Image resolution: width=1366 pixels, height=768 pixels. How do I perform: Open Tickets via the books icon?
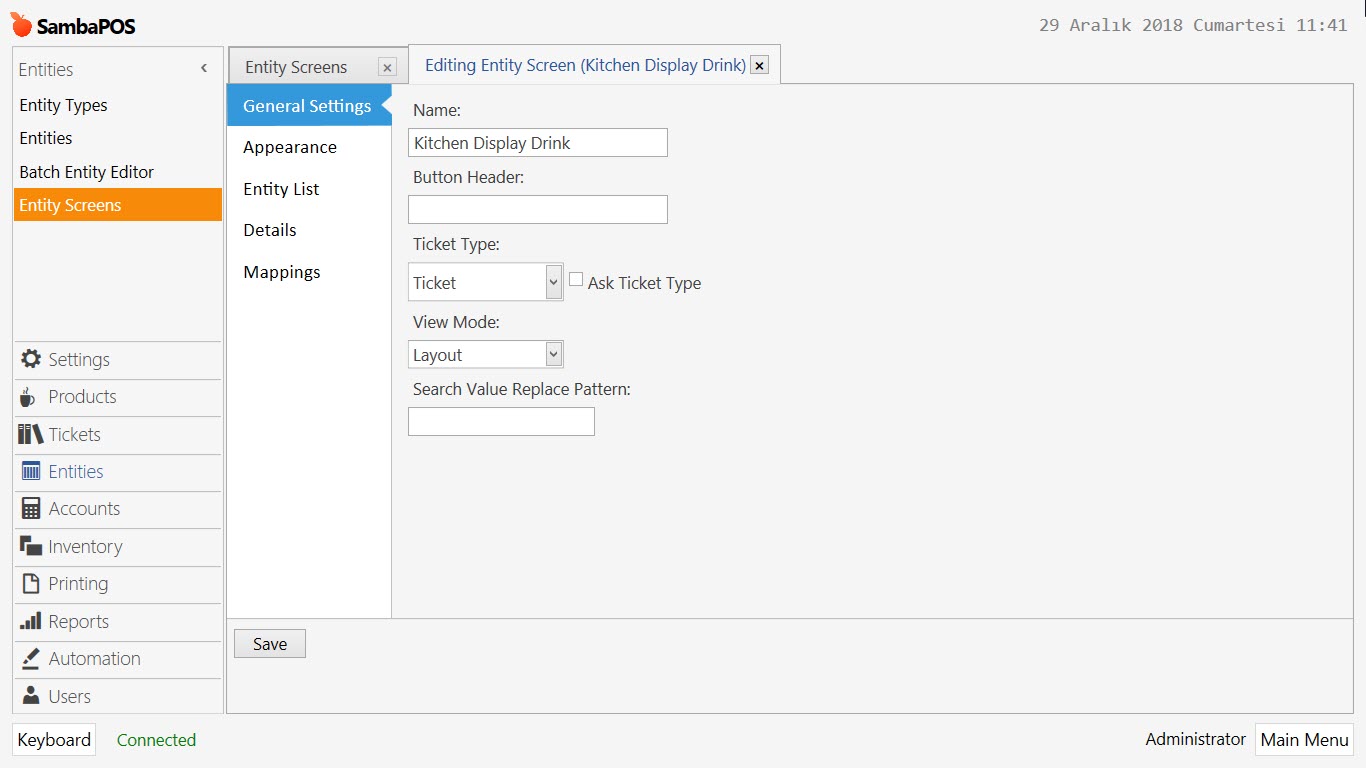pos(31,434)
